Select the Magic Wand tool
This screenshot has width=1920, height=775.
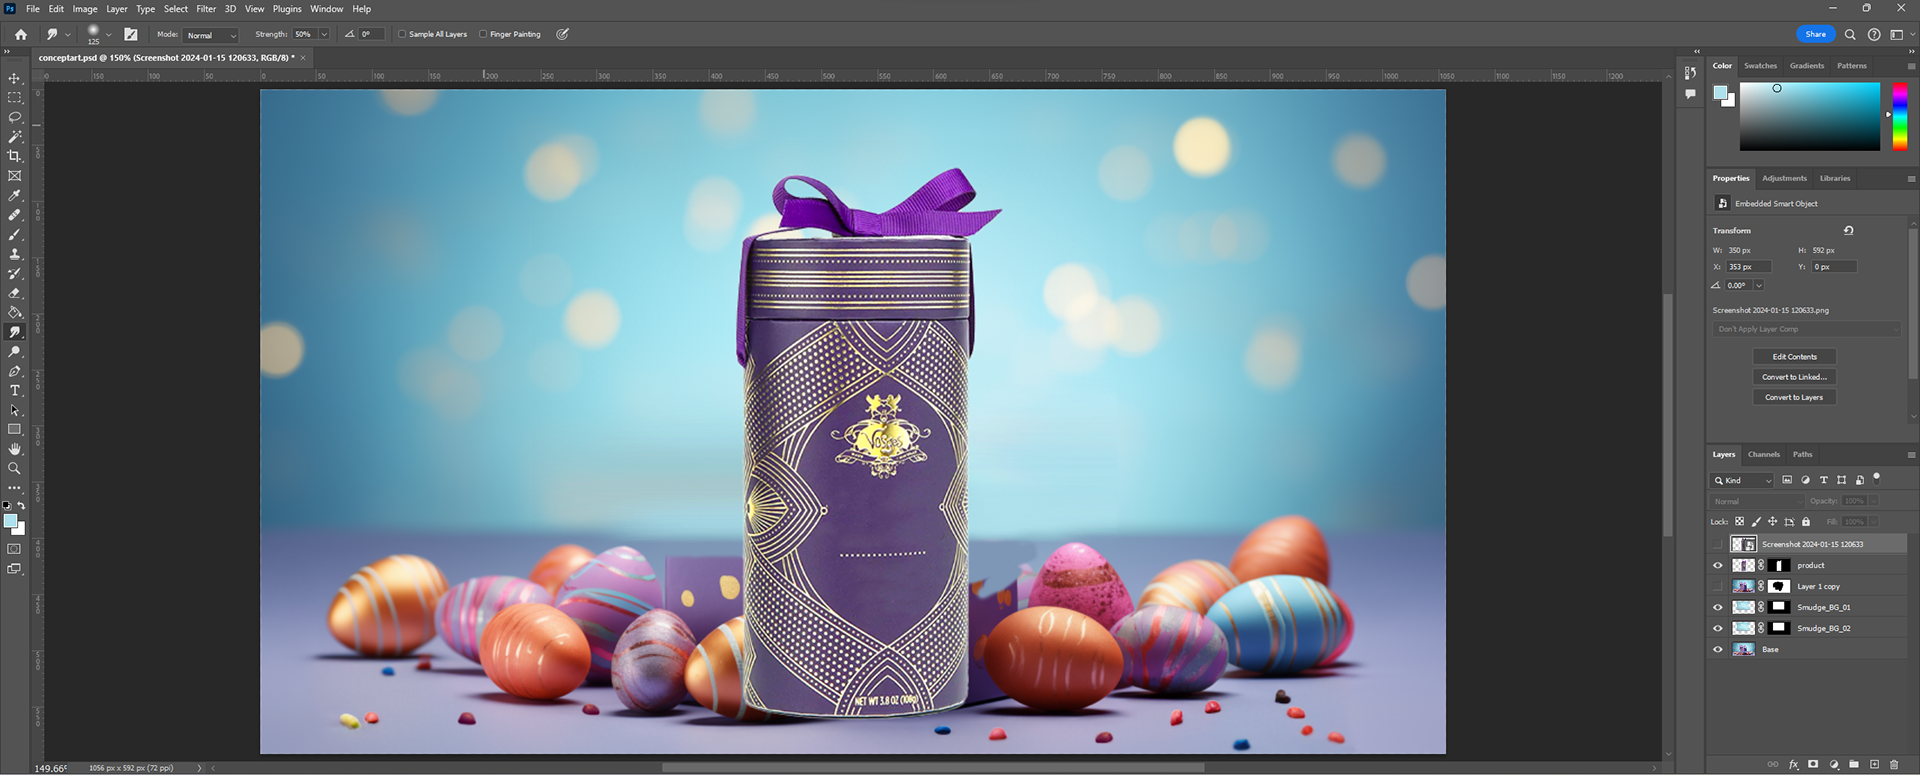(x=14, y=137)
